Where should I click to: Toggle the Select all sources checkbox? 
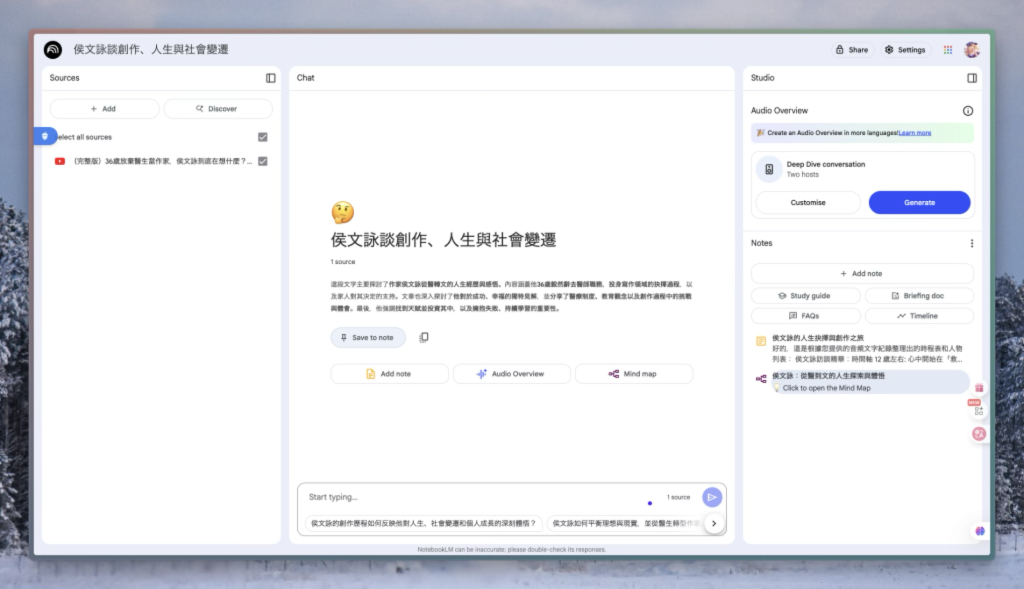click(263, 137)
